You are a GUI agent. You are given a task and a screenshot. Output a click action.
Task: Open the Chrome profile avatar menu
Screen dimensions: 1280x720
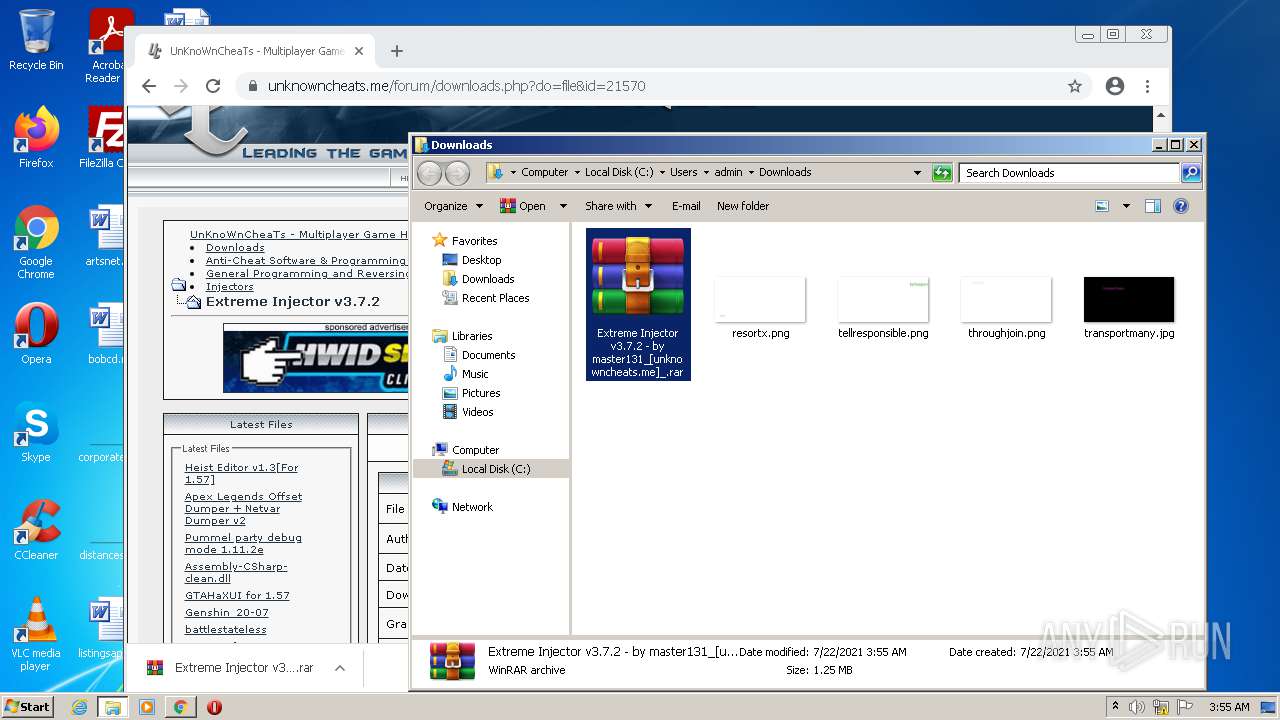pyautogui.click(x=1115, y=86)
